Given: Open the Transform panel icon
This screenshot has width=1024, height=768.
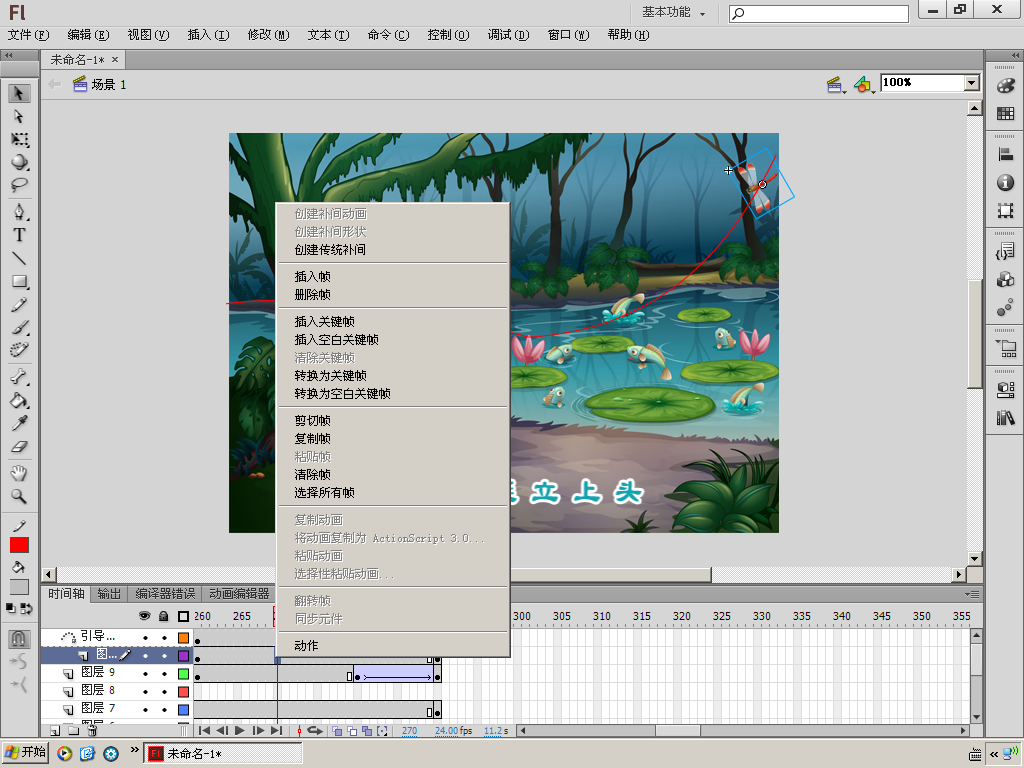Looking at the screenshot, I should click(x=1006, y=210).
